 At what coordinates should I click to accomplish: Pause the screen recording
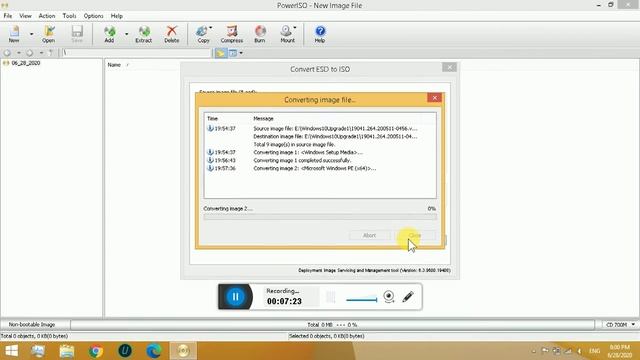click(236, 297)
